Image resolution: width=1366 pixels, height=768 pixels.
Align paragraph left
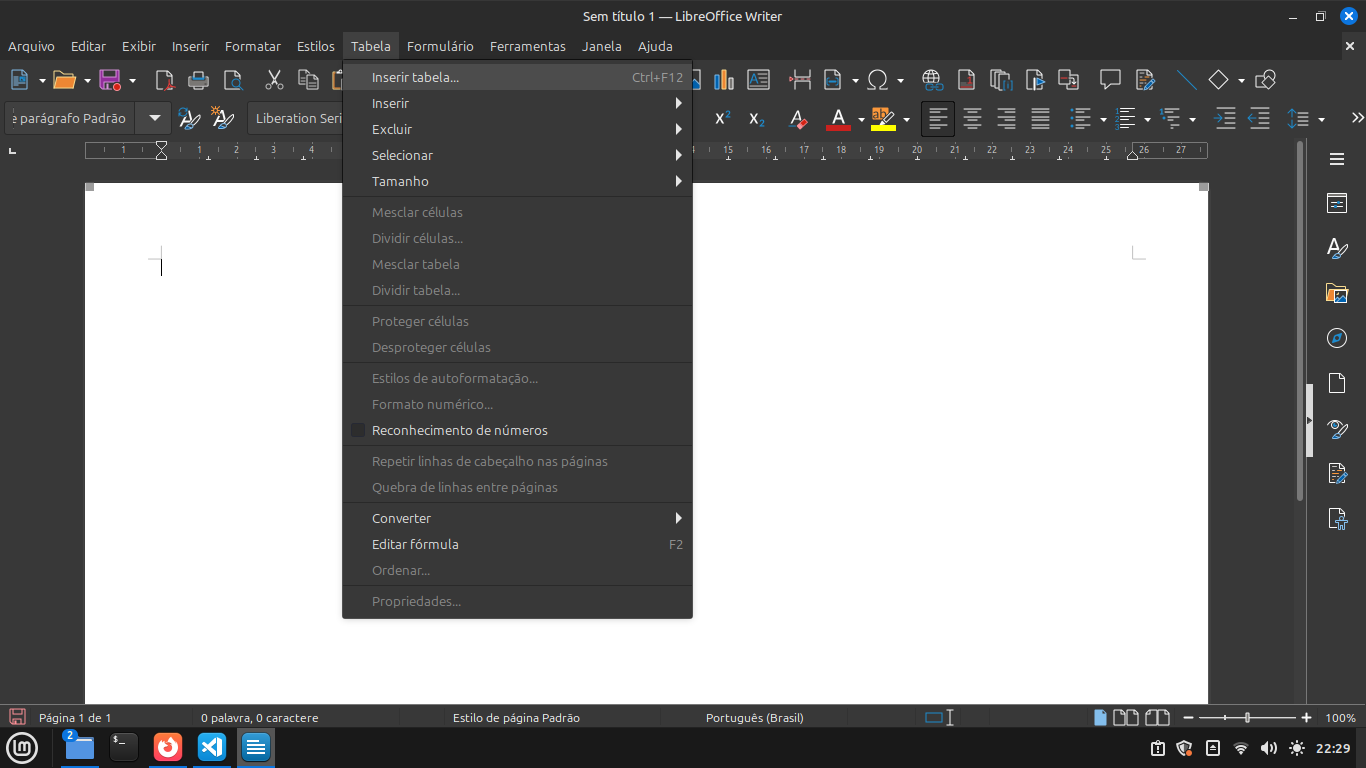pos(938,119)
